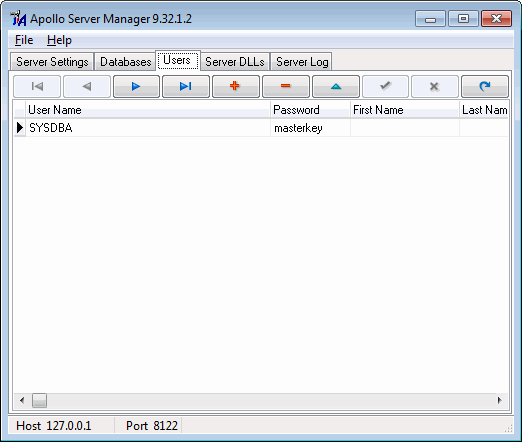
Task: Select the Users tab
Action: pos(177,60)
